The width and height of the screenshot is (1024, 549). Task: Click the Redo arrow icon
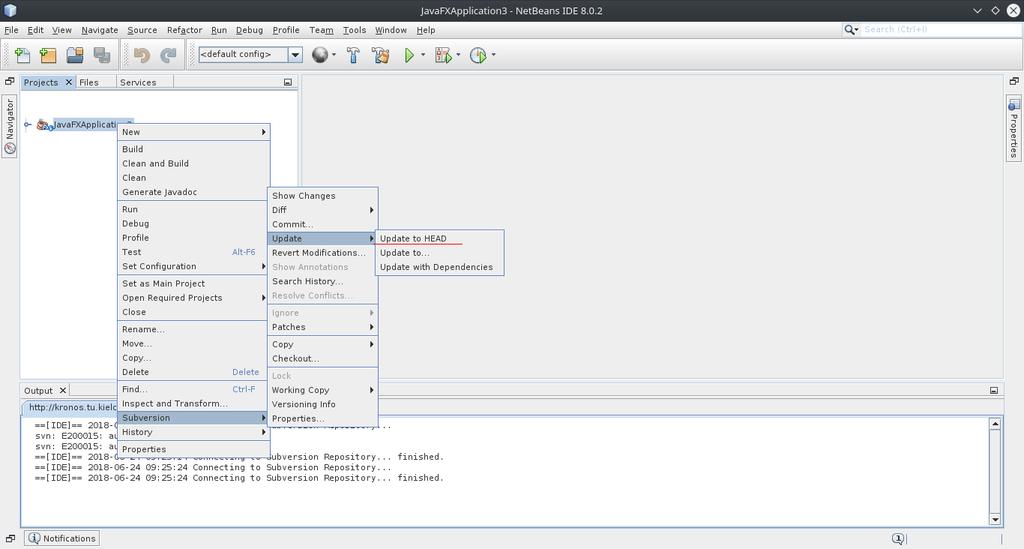coord(168,55)
